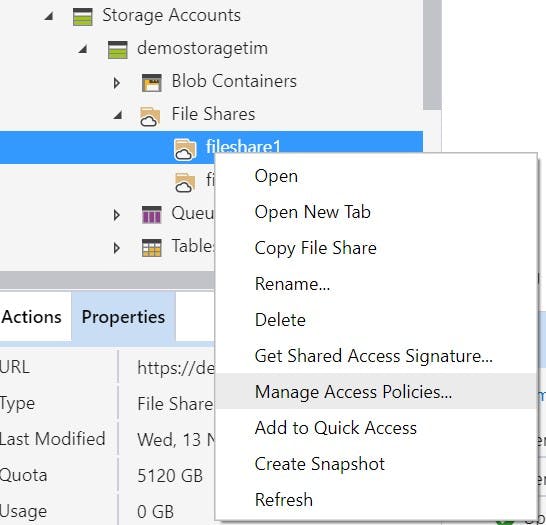Click the second file share icon below fileshare1

(185, 182)
